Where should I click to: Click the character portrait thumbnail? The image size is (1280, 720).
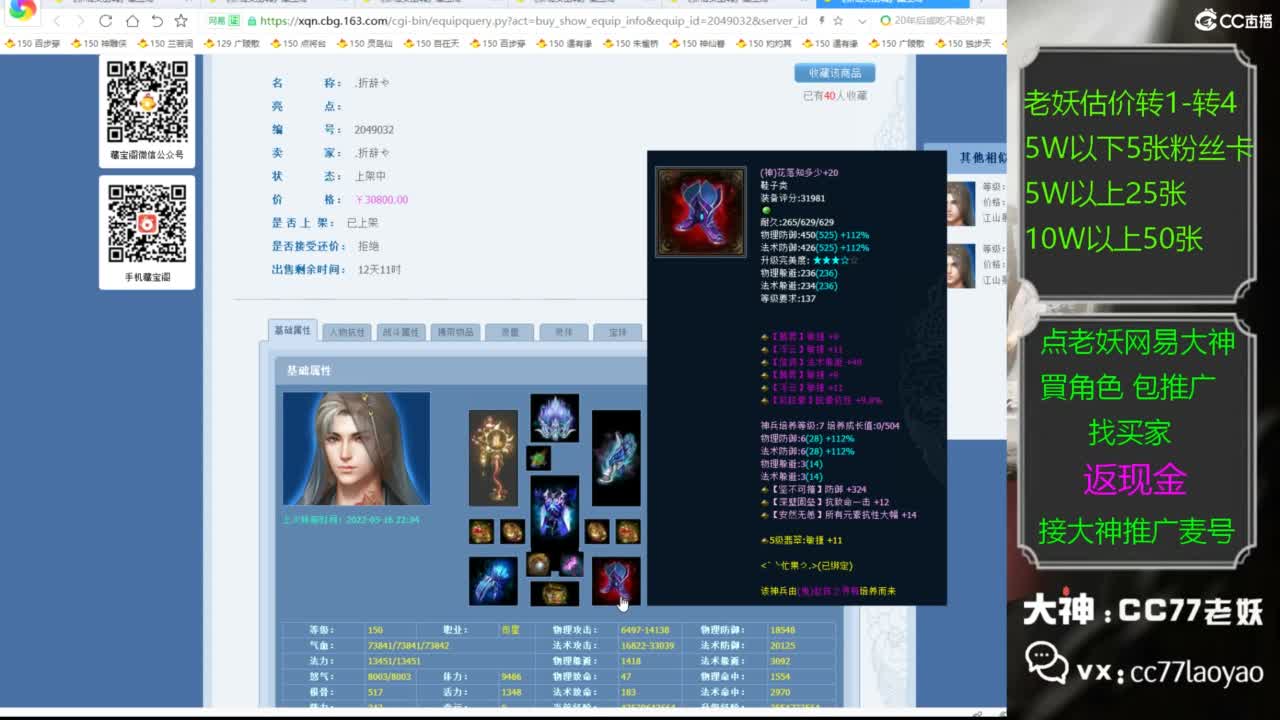[356, 448]
